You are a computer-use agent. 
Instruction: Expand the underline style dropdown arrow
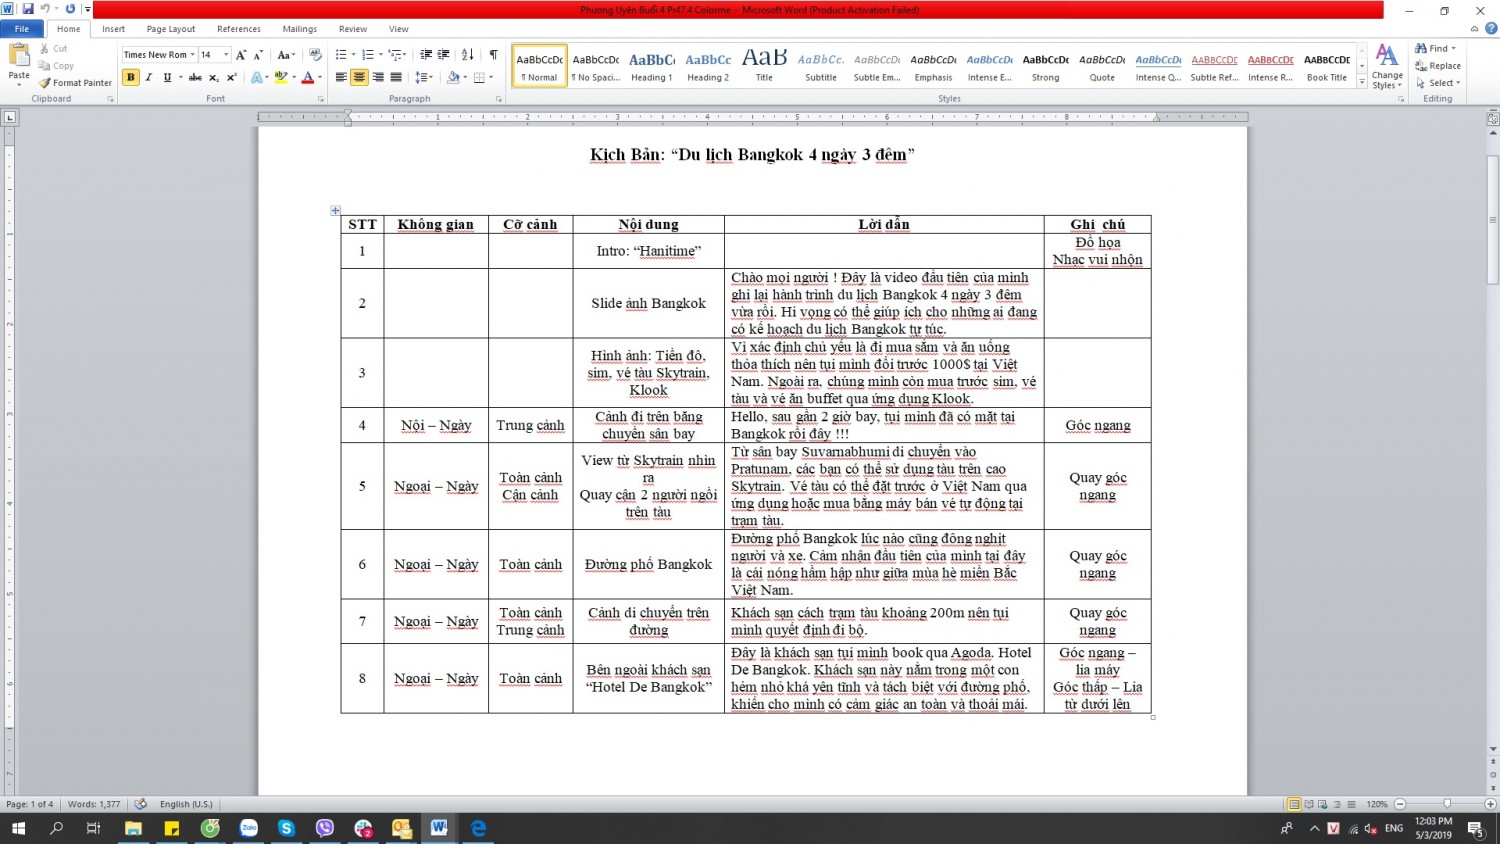point(180,77)
